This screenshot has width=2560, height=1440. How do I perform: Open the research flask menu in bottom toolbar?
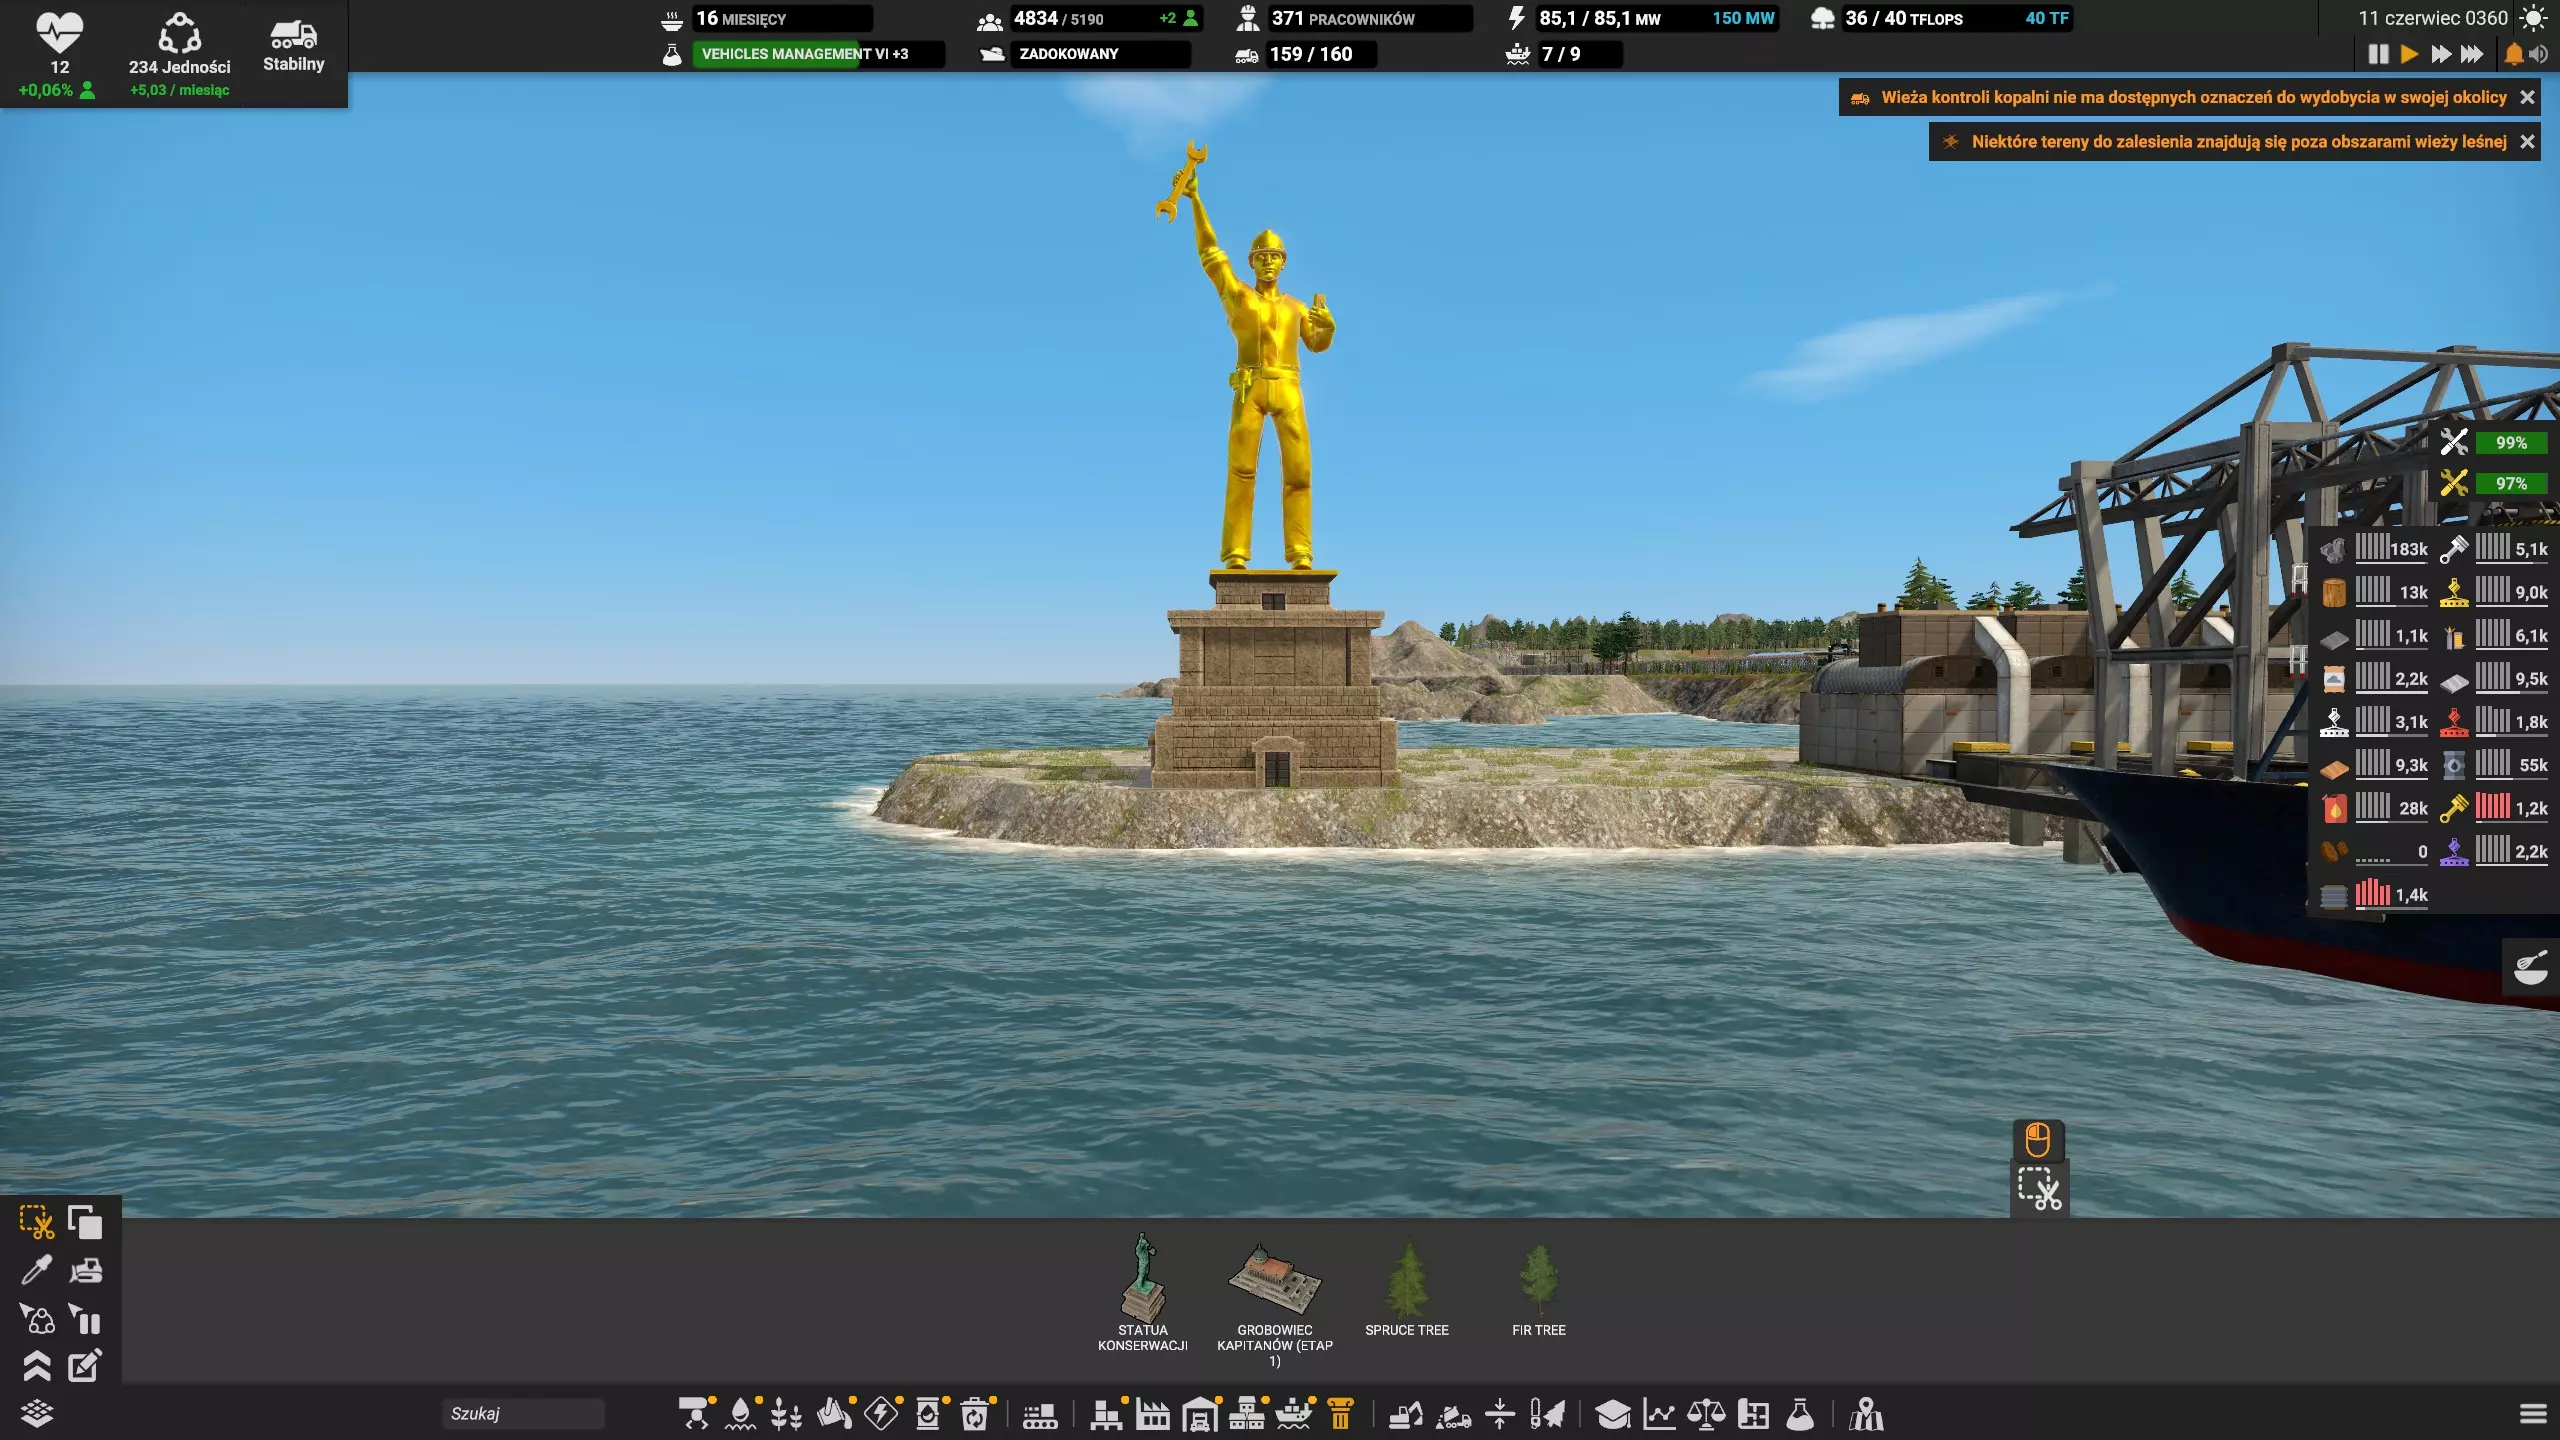(1800, 1414)
